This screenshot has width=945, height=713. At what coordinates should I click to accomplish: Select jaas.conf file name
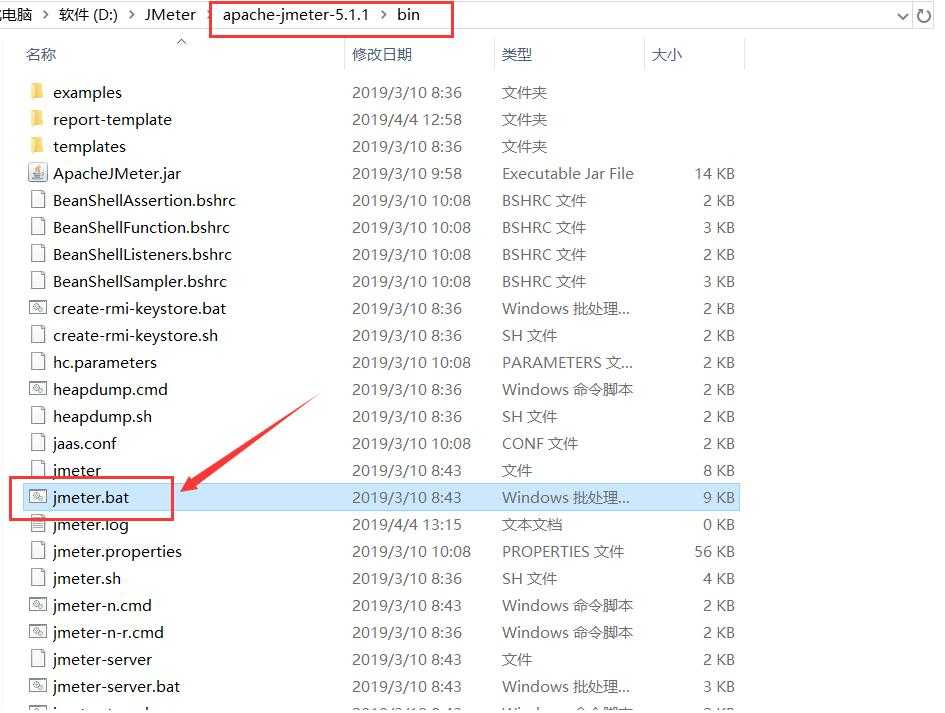(x=84, y=444)
